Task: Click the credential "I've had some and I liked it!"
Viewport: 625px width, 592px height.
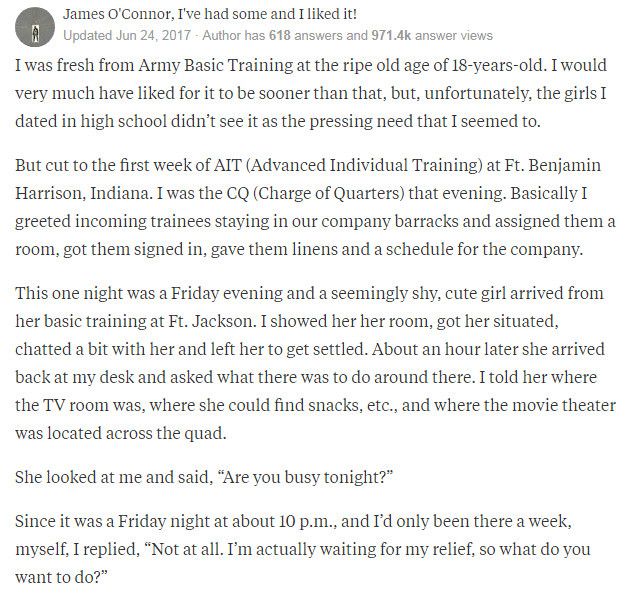Action: (x=267, y=14)
